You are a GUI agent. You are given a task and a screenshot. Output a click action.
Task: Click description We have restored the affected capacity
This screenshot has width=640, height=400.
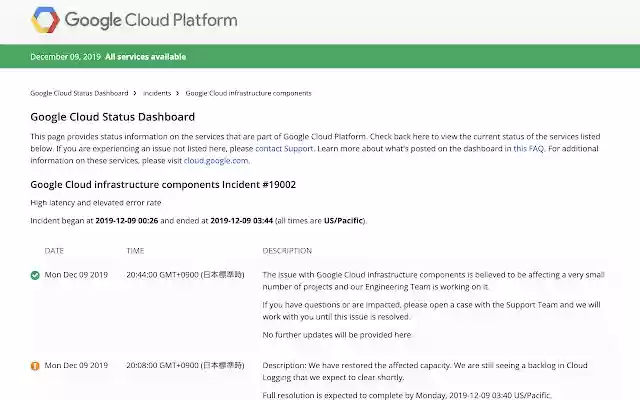[425, 371]
